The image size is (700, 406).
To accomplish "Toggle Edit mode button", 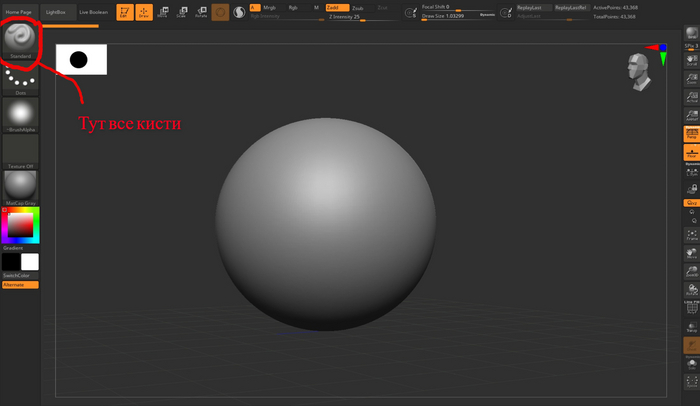I will (124, 12).
